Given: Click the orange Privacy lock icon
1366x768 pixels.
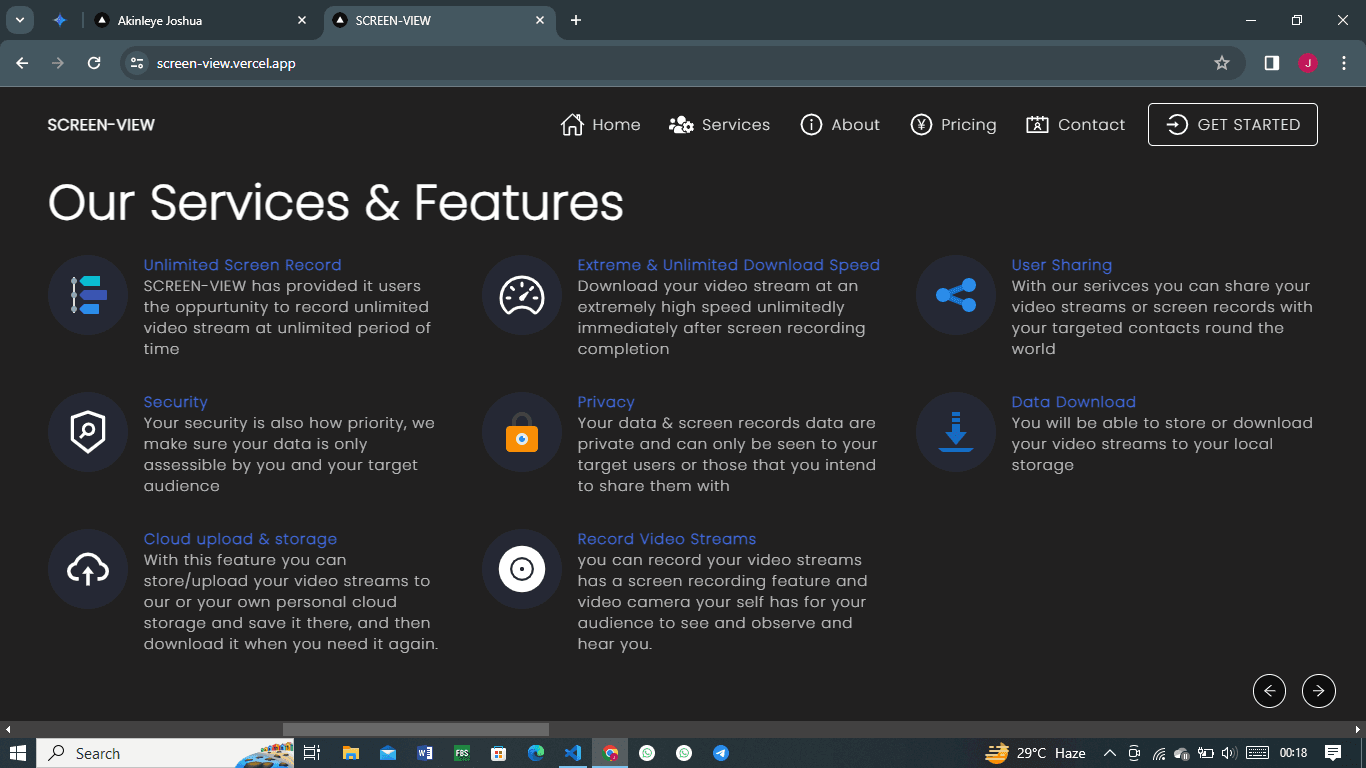Looking at the screenshot, I should point(522,432).
